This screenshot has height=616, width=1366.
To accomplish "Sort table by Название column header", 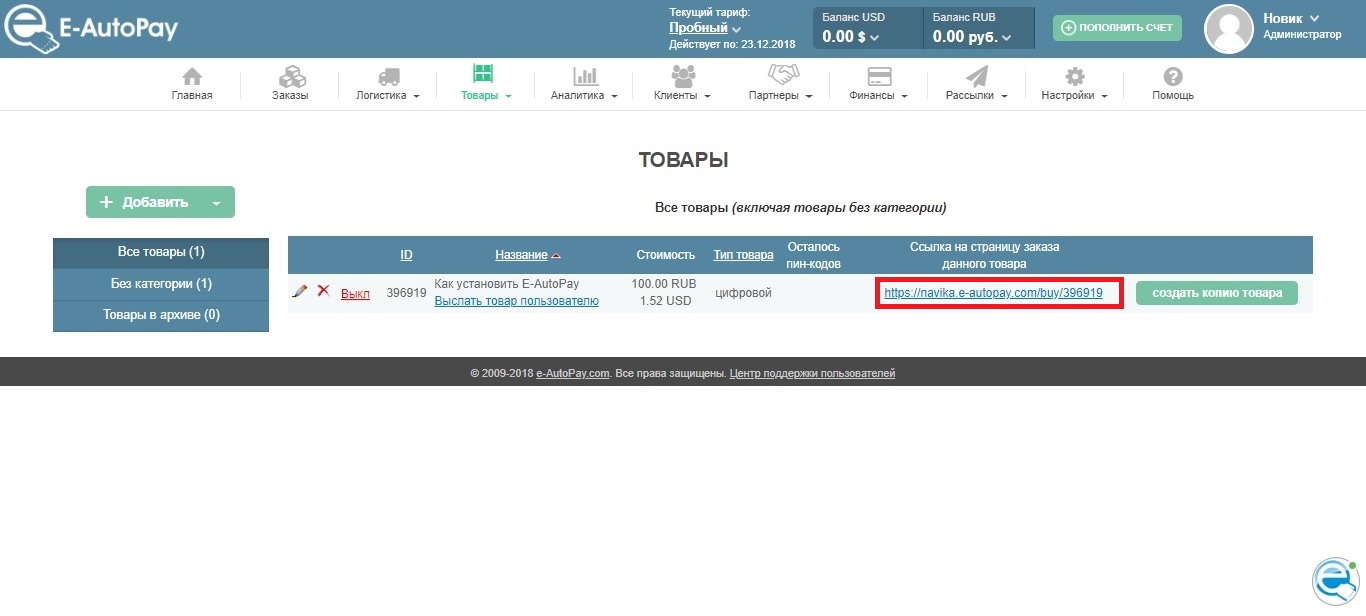I will click(521, 255).
